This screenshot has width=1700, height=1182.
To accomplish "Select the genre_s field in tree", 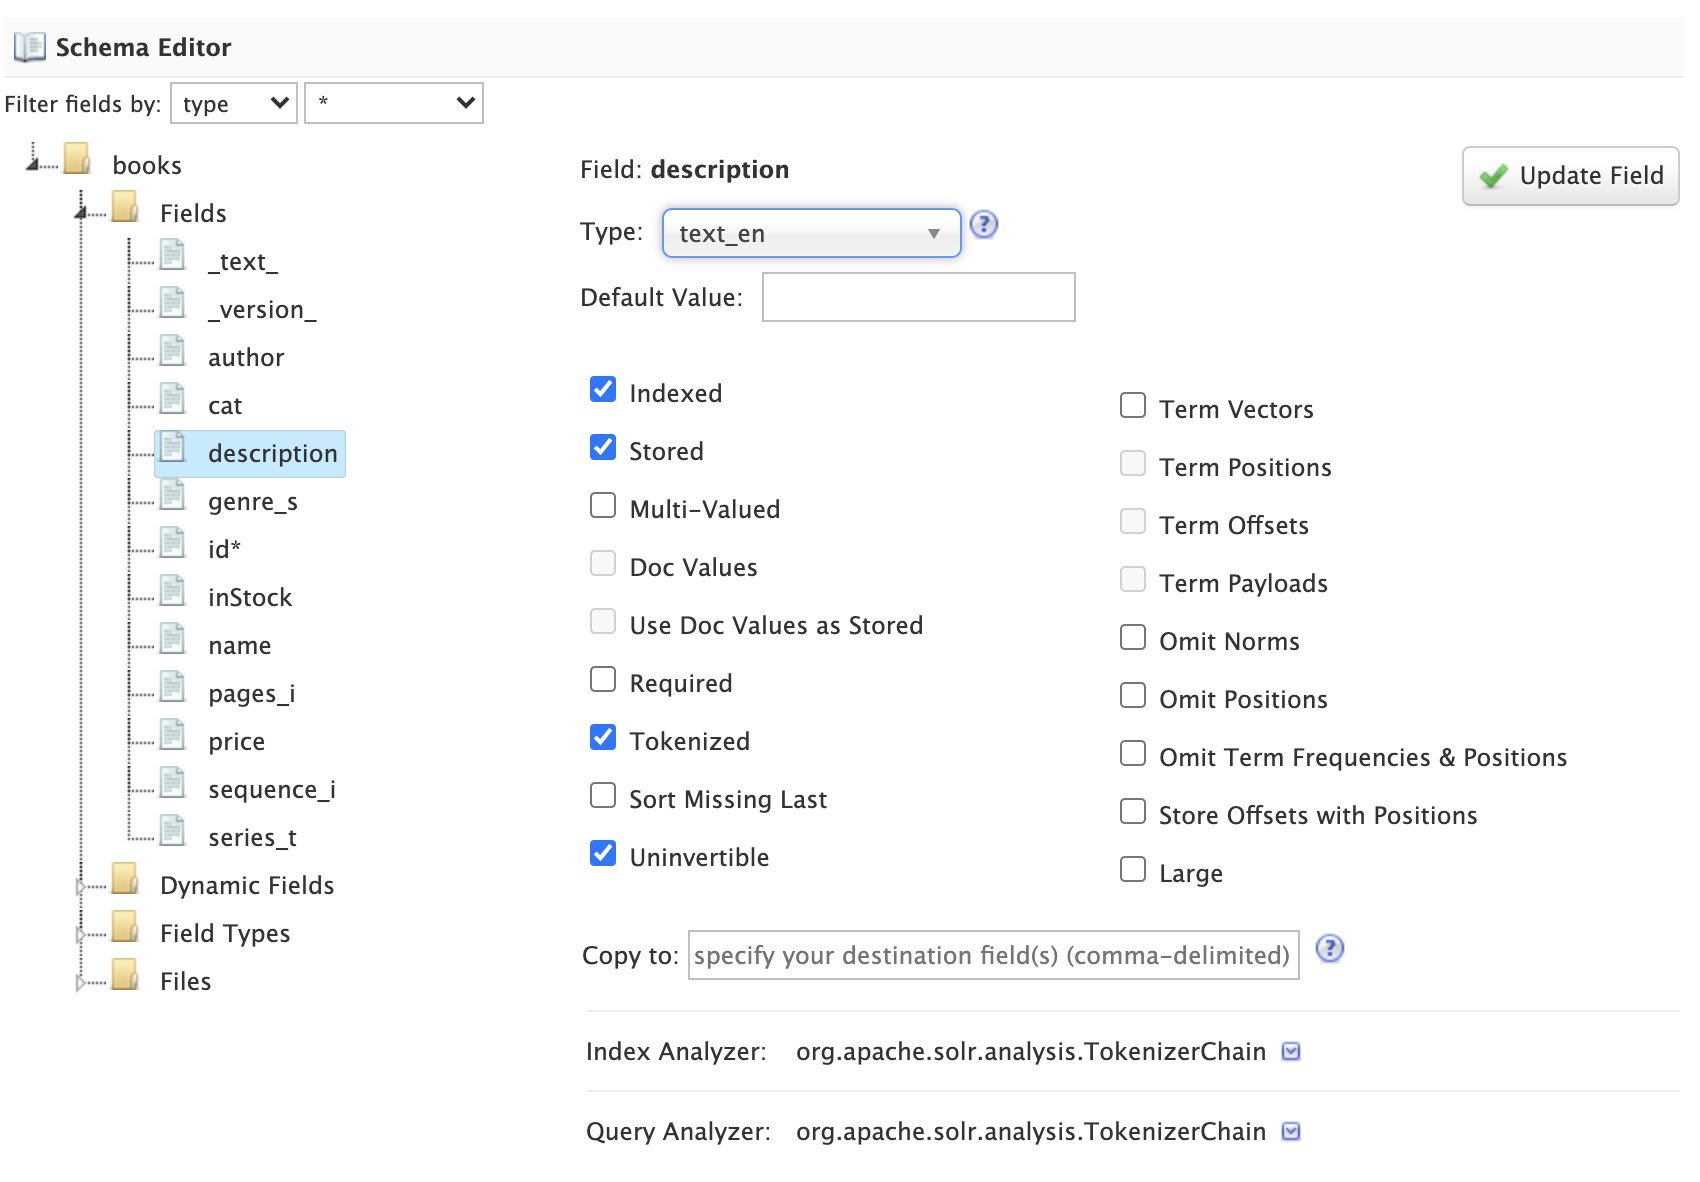I will click(x=252, y=501).
